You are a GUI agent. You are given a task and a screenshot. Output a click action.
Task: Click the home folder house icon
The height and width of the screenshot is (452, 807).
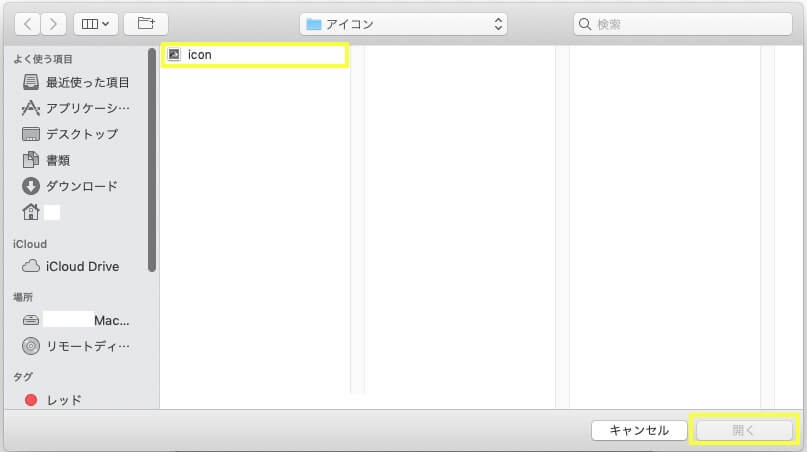coord(30,212)
